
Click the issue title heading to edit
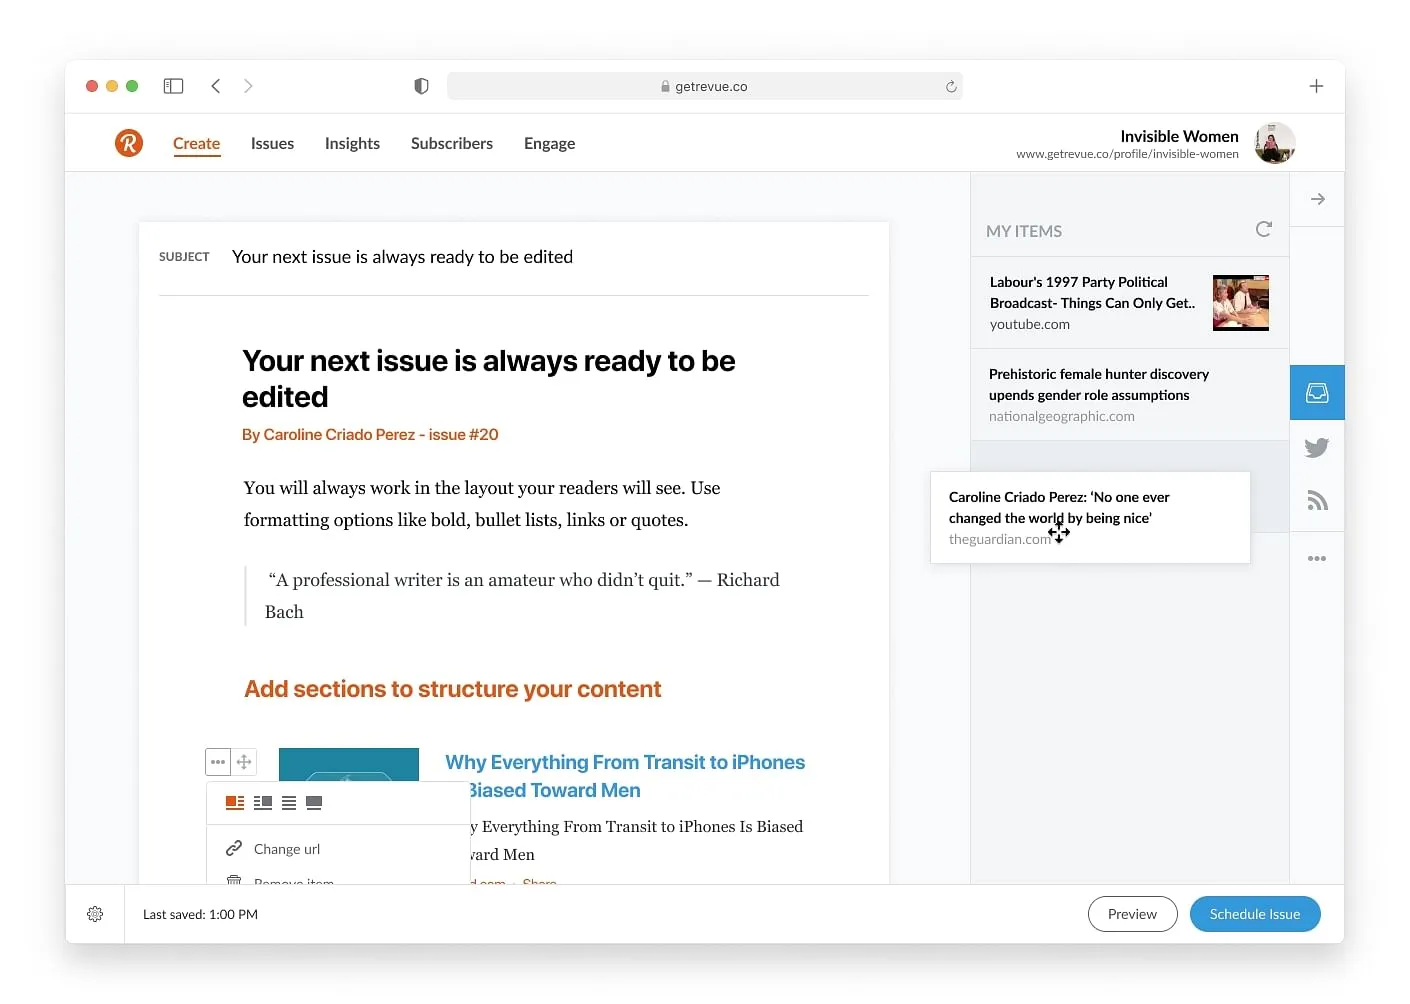pyautogui.click(x=488, y=379)
